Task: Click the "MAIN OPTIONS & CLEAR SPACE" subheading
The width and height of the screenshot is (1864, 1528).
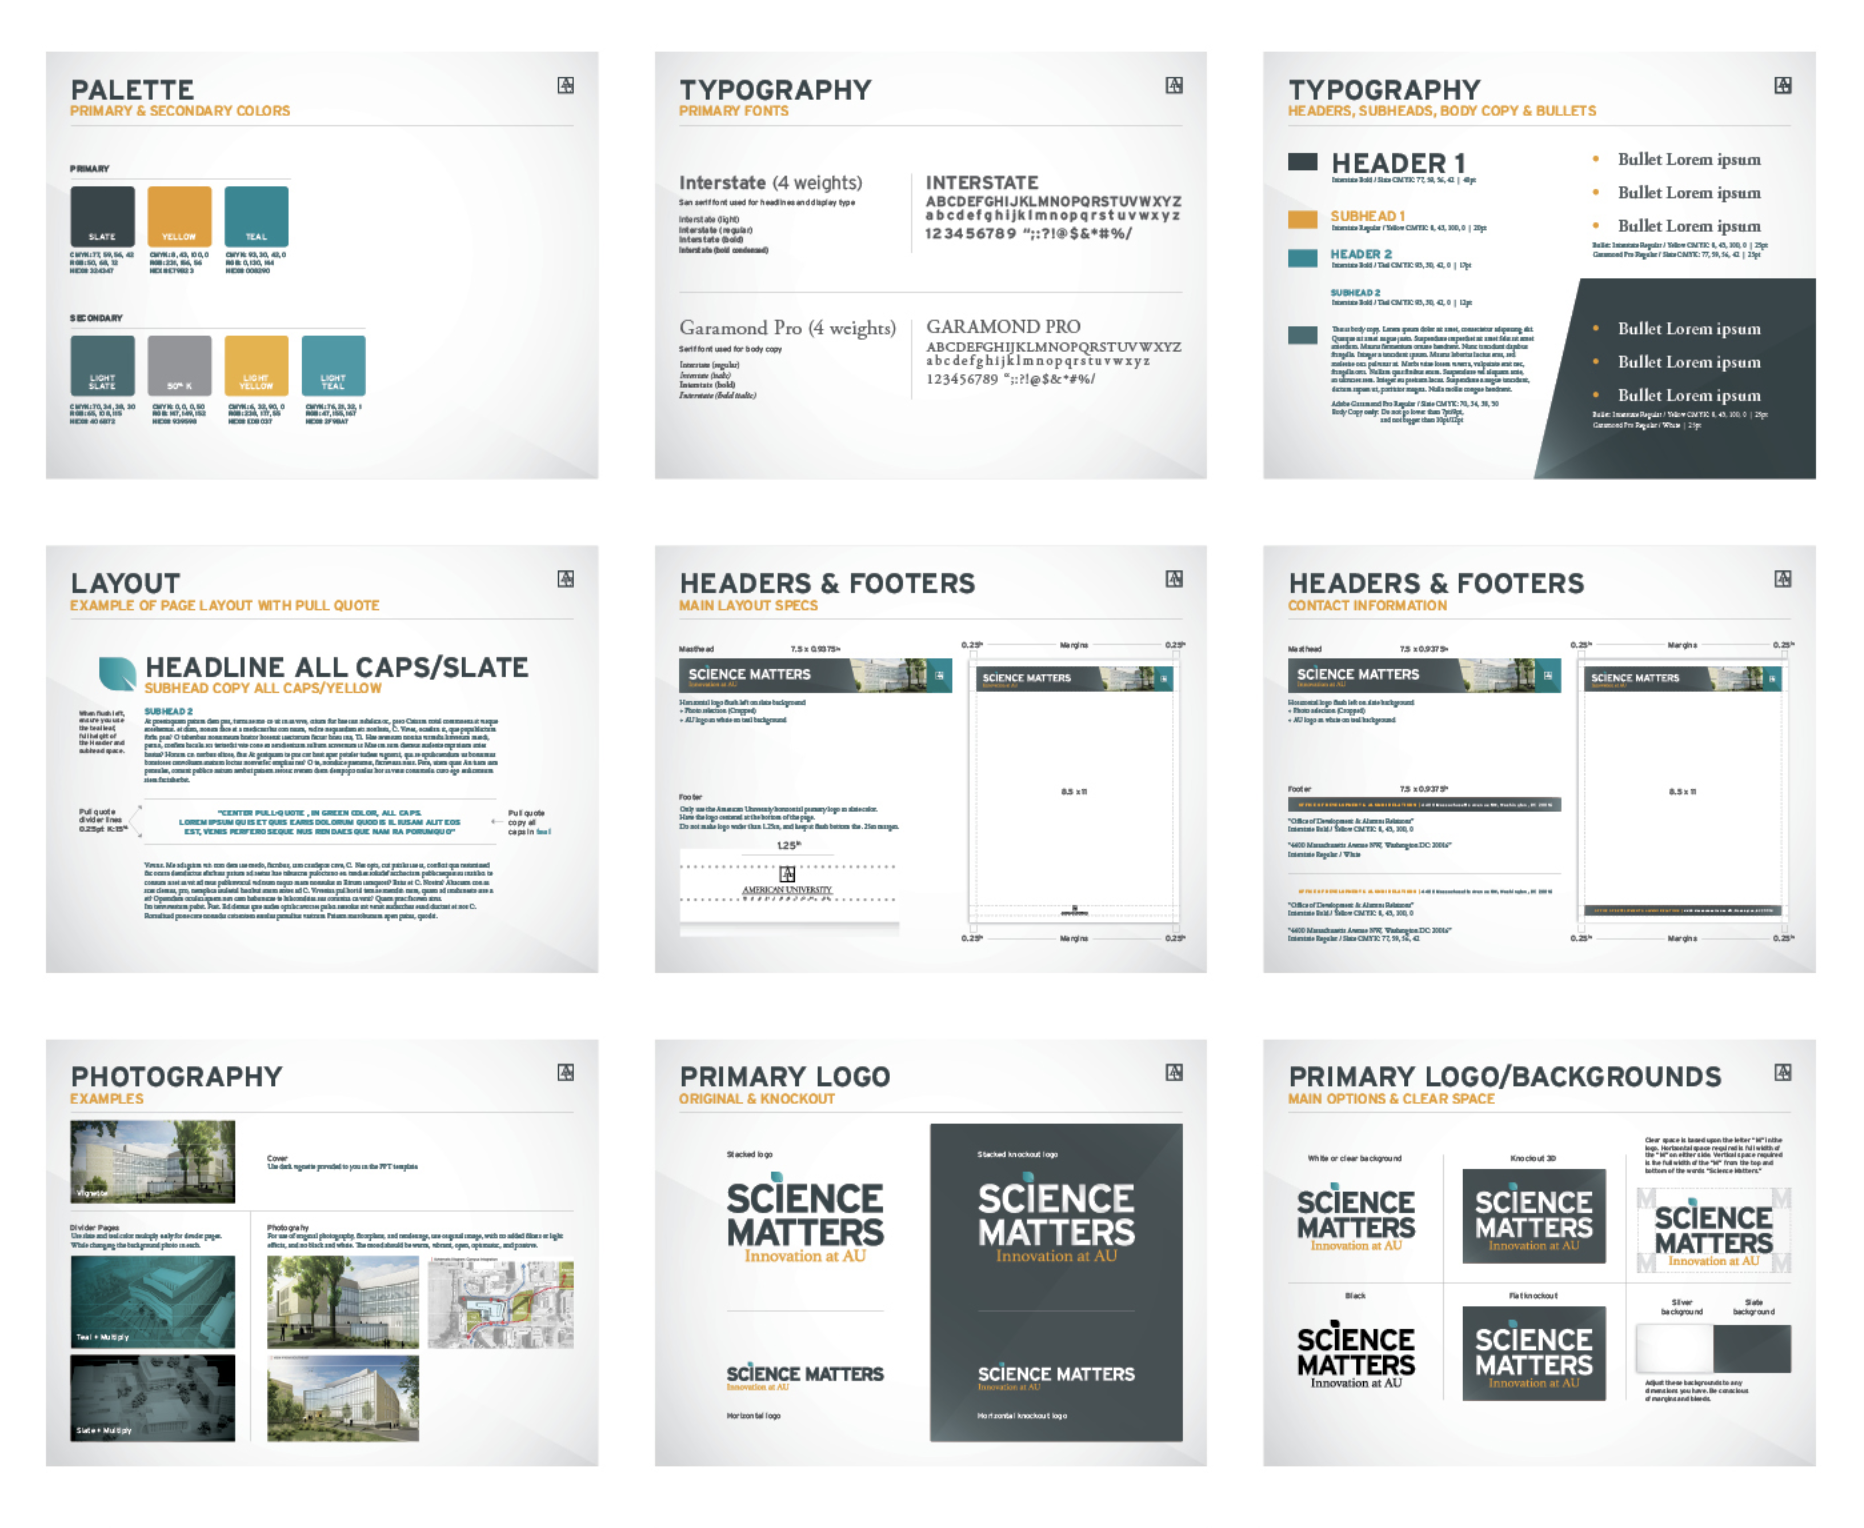Action: tap(1391, 1098)
